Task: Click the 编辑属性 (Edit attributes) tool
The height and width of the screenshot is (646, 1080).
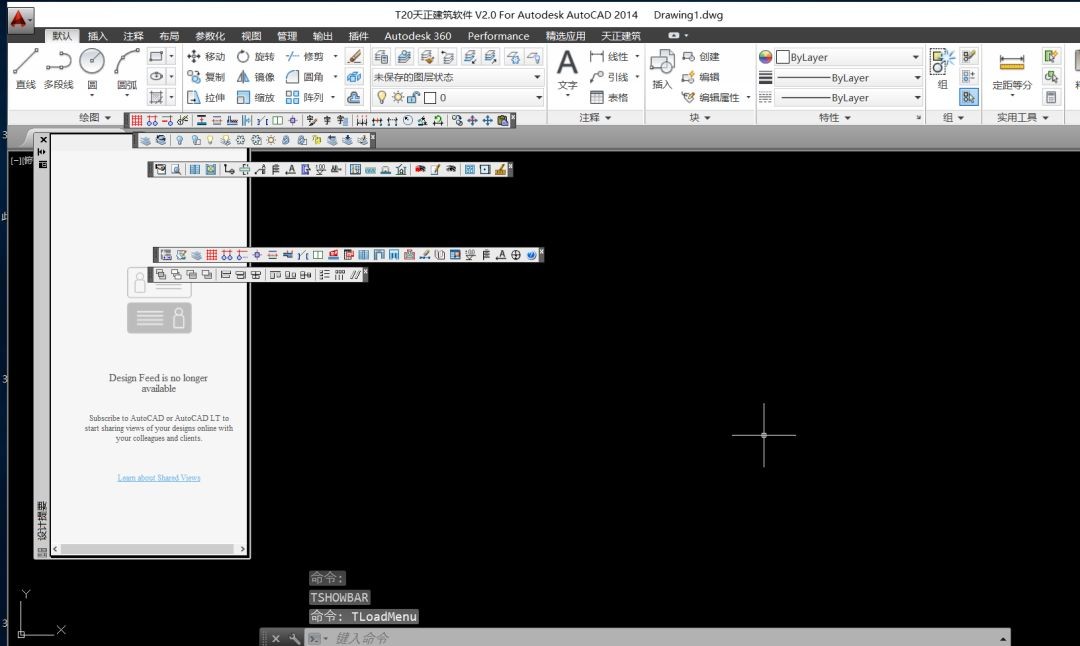Action: pyautogui.click(x=711, y=97)
